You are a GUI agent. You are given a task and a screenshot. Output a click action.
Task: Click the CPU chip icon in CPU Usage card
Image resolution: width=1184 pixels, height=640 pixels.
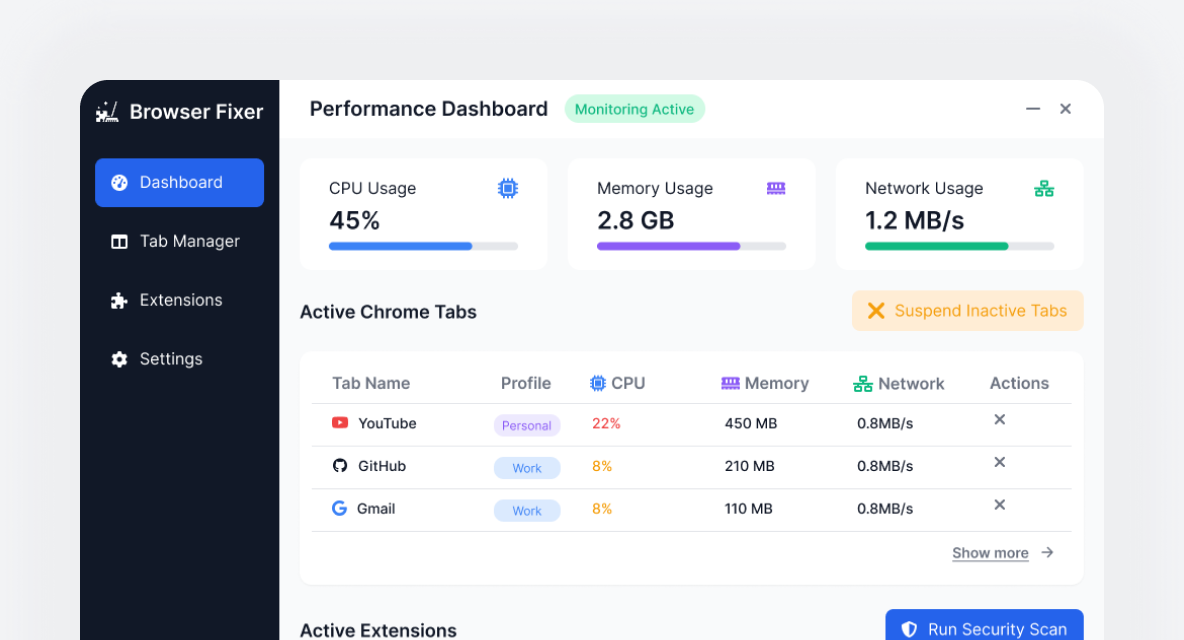tap(508, 188)
